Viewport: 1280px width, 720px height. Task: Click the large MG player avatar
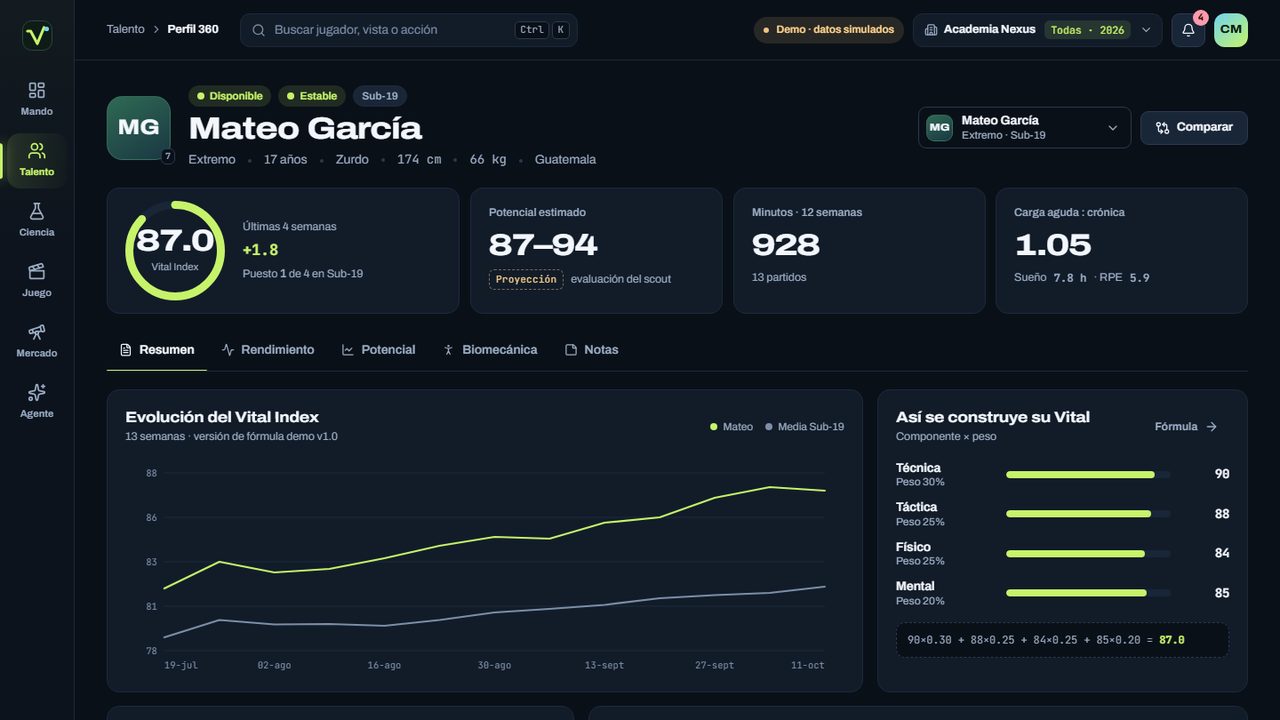pos(139,128)
